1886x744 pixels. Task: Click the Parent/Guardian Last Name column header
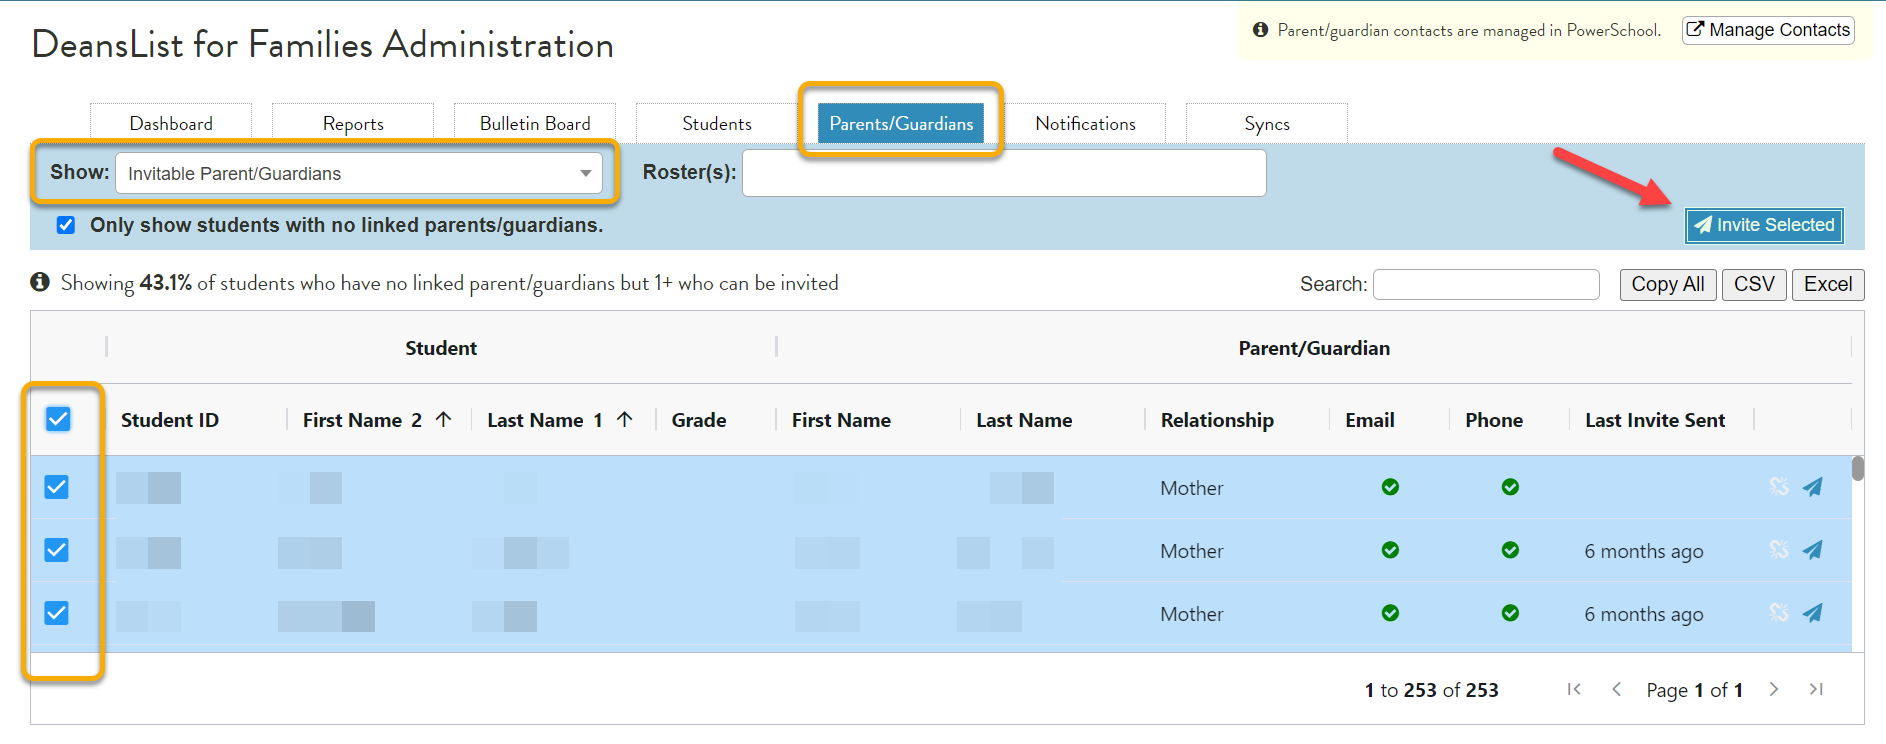click(1024, 420)
